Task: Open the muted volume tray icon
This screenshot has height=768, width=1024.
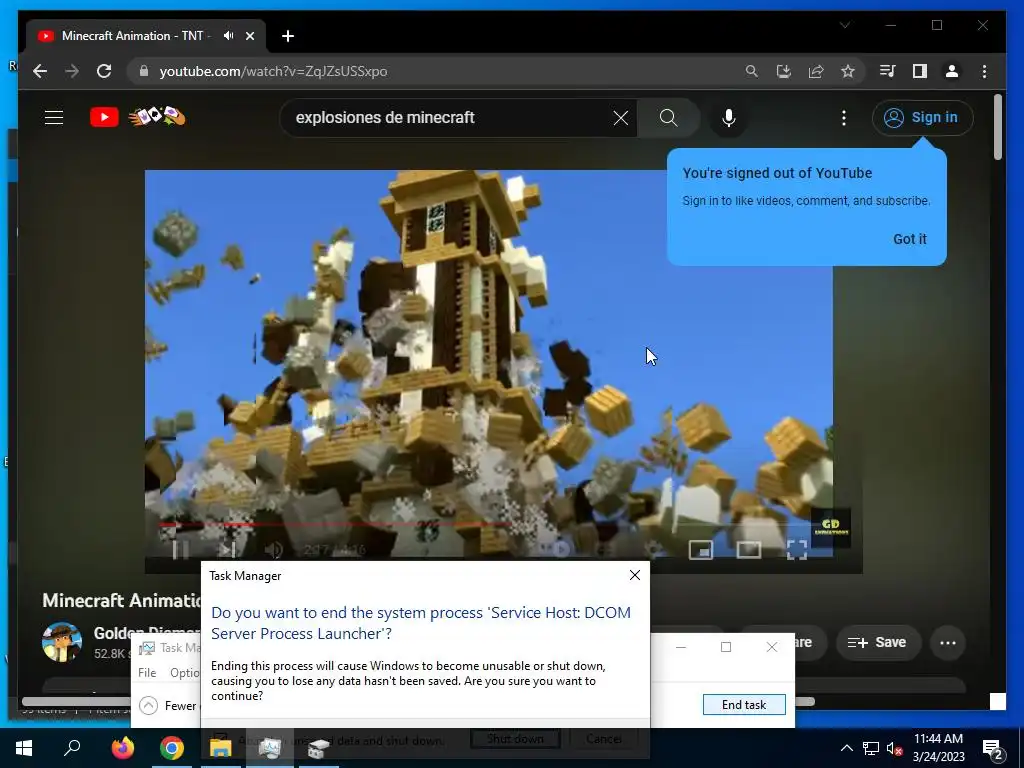Action: (895, 748)
